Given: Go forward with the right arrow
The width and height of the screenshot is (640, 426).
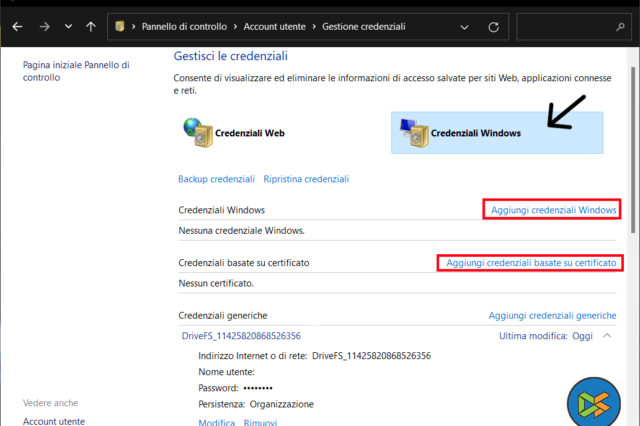Looking at the screenshot, I should click(x=44, y=27).
